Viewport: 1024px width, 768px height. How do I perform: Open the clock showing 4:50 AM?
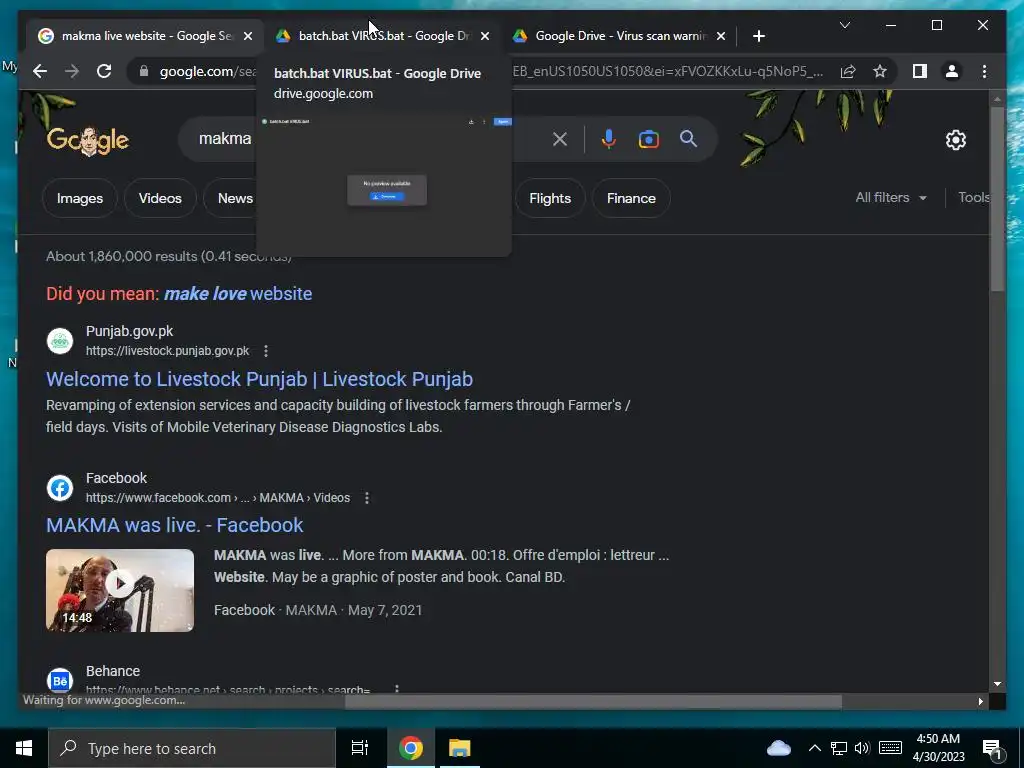click(938, 748)
